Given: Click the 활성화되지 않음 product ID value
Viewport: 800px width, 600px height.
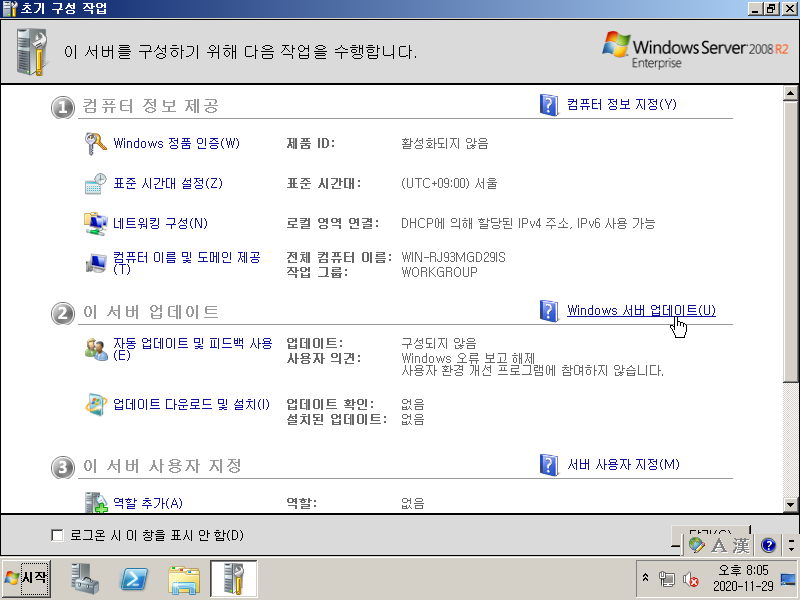Looking at the screenshot, I should point(445,143).
